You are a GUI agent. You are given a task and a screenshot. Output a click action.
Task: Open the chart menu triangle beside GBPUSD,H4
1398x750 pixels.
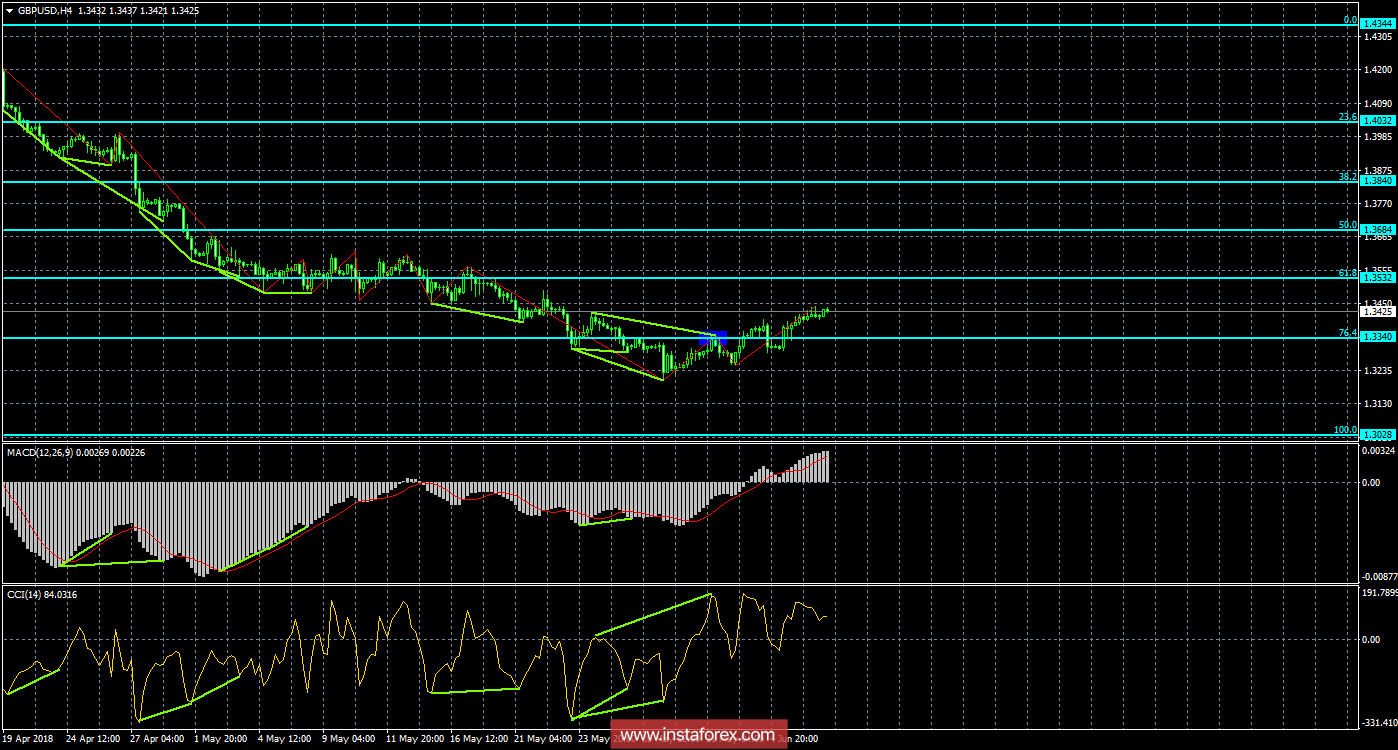(9, 9)
